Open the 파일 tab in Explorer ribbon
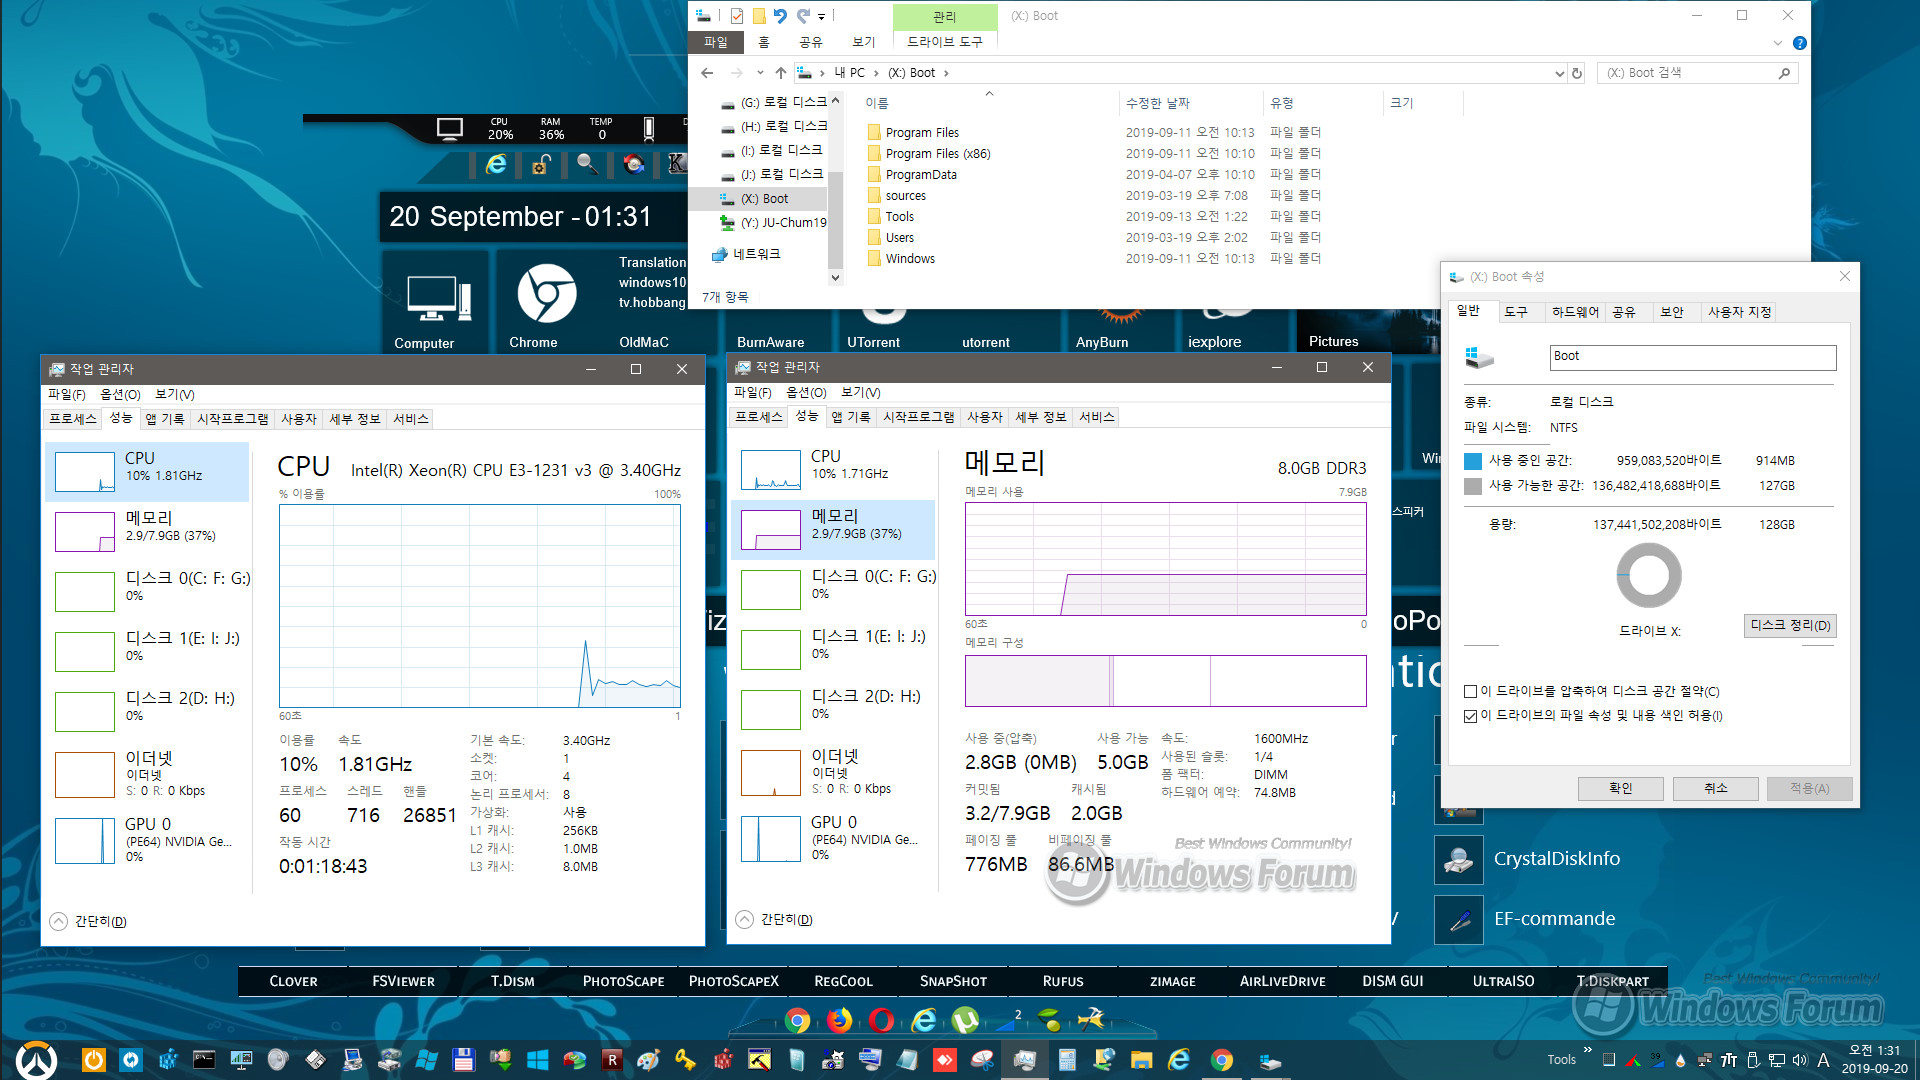 pos(716,42)
